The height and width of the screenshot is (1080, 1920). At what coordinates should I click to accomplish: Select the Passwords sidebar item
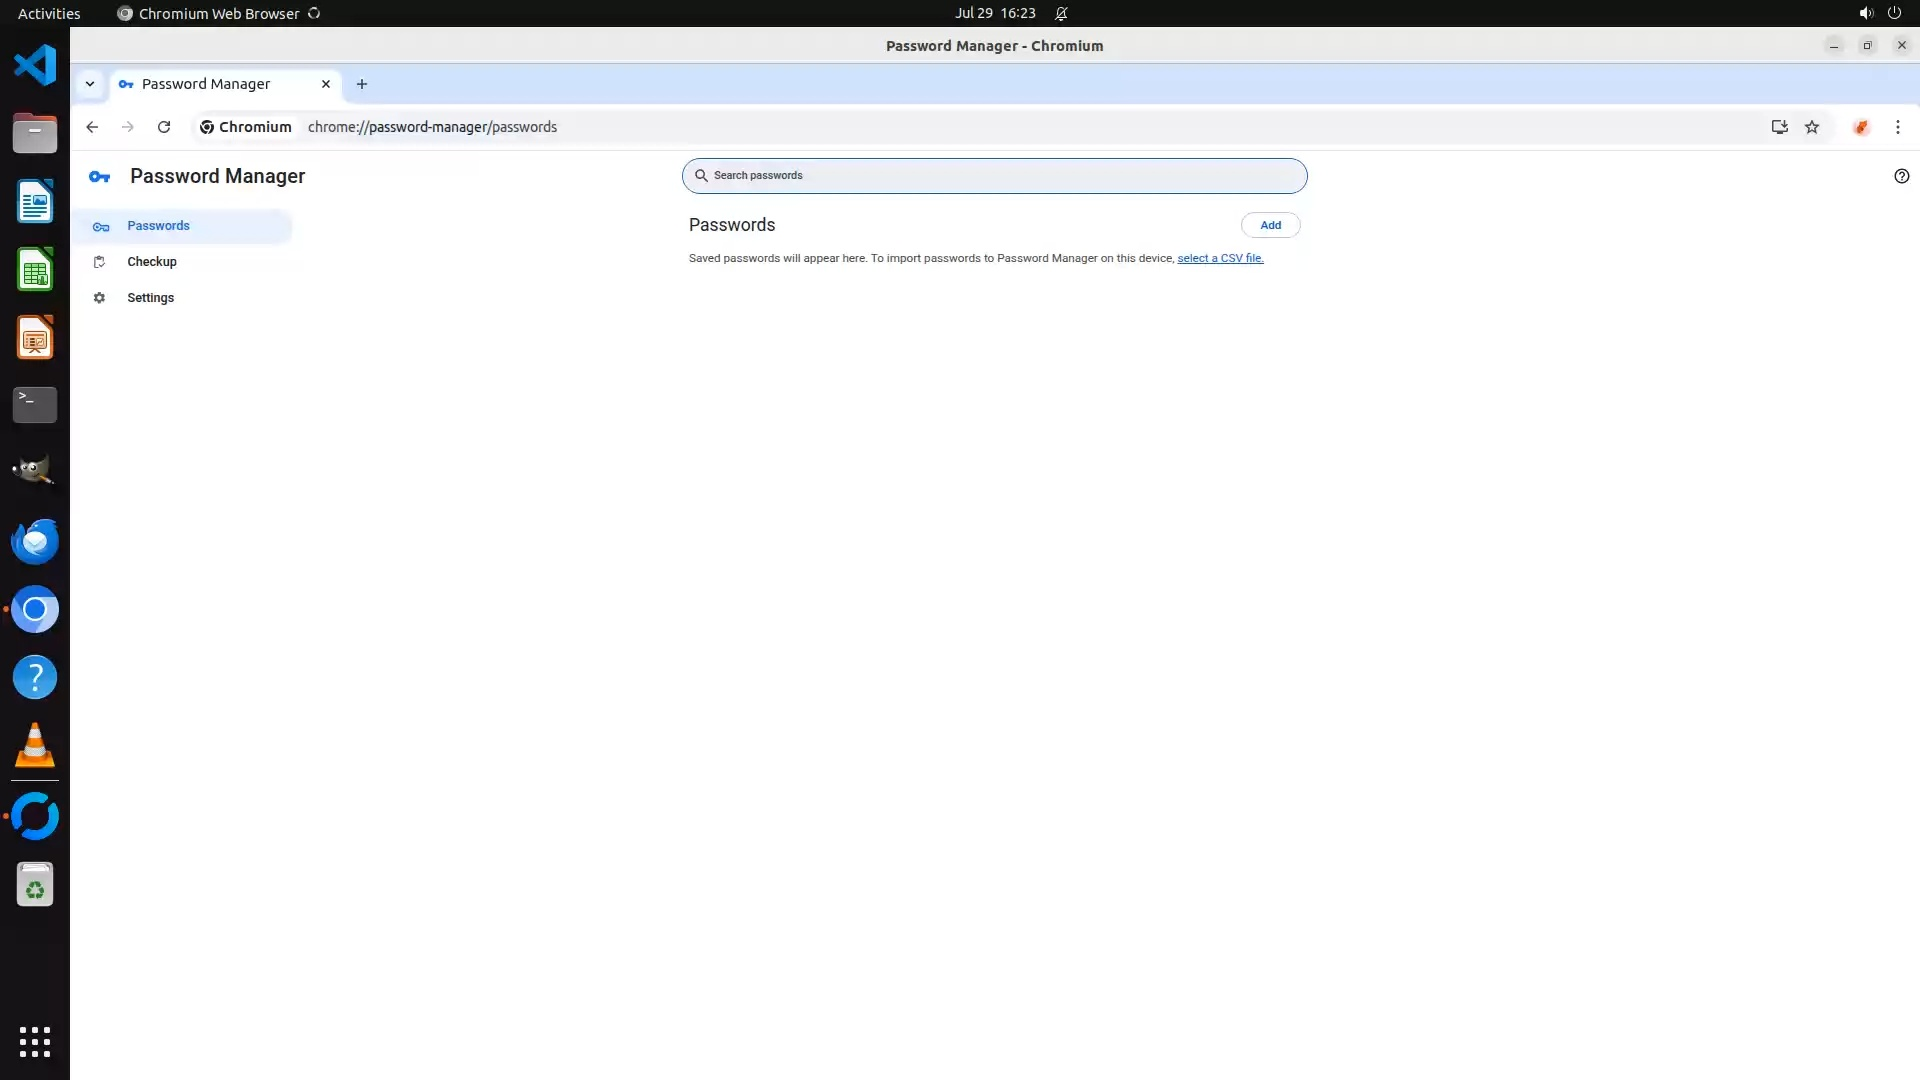coord(159,226)
